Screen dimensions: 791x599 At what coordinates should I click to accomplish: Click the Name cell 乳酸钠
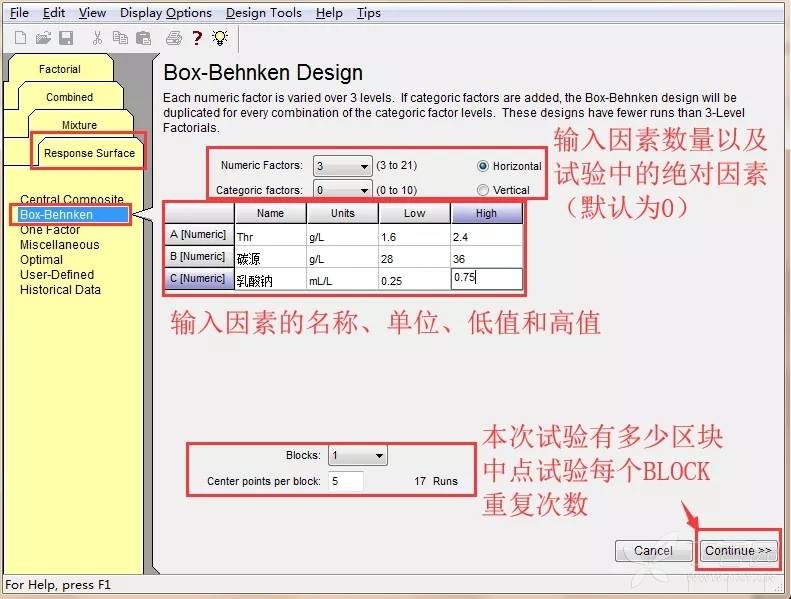270,280
